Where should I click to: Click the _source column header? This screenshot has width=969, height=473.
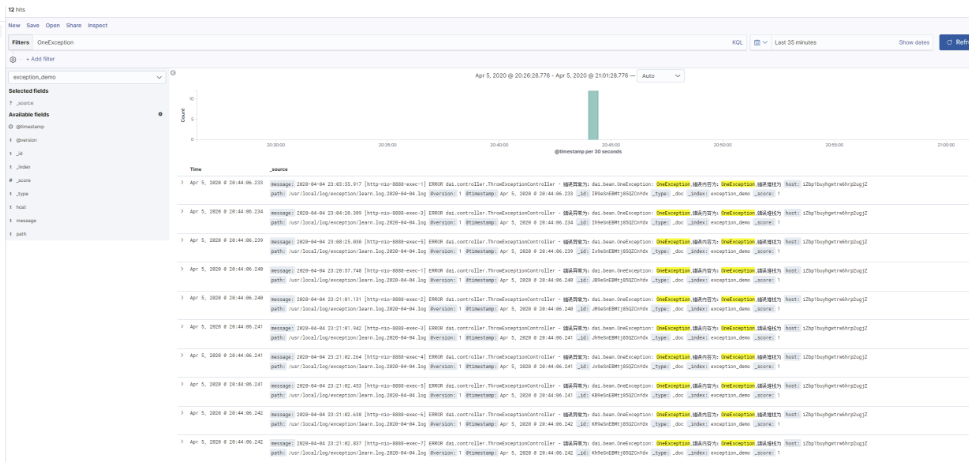(x=279, y=169)
